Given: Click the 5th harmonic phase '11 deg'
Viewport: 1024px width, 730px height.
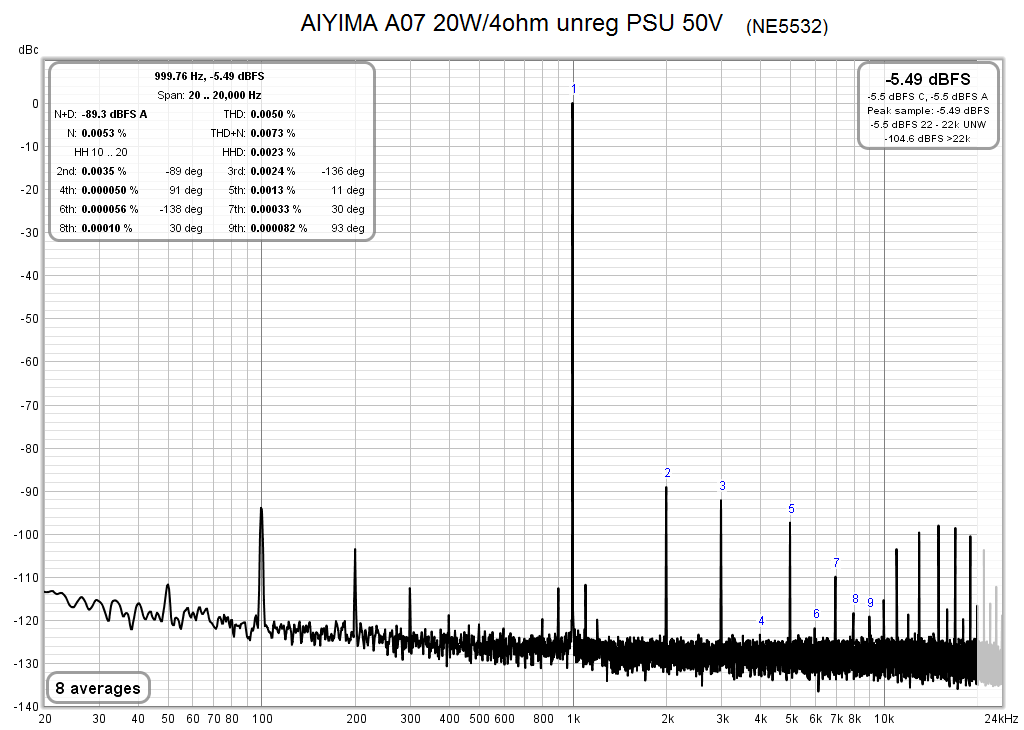Looking at the screenshot, I should point(347,190).
